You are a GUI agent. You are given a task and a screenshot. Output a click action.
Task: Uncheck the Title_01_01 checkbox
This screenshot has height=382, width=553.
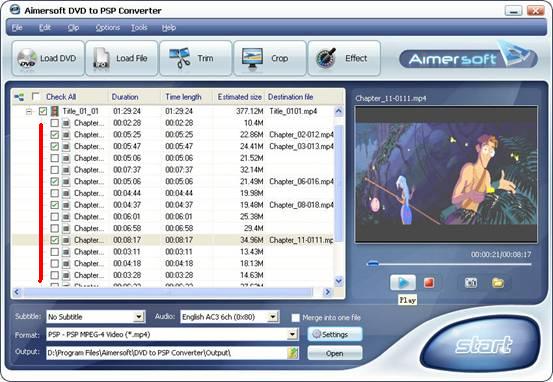coord(43,111)
